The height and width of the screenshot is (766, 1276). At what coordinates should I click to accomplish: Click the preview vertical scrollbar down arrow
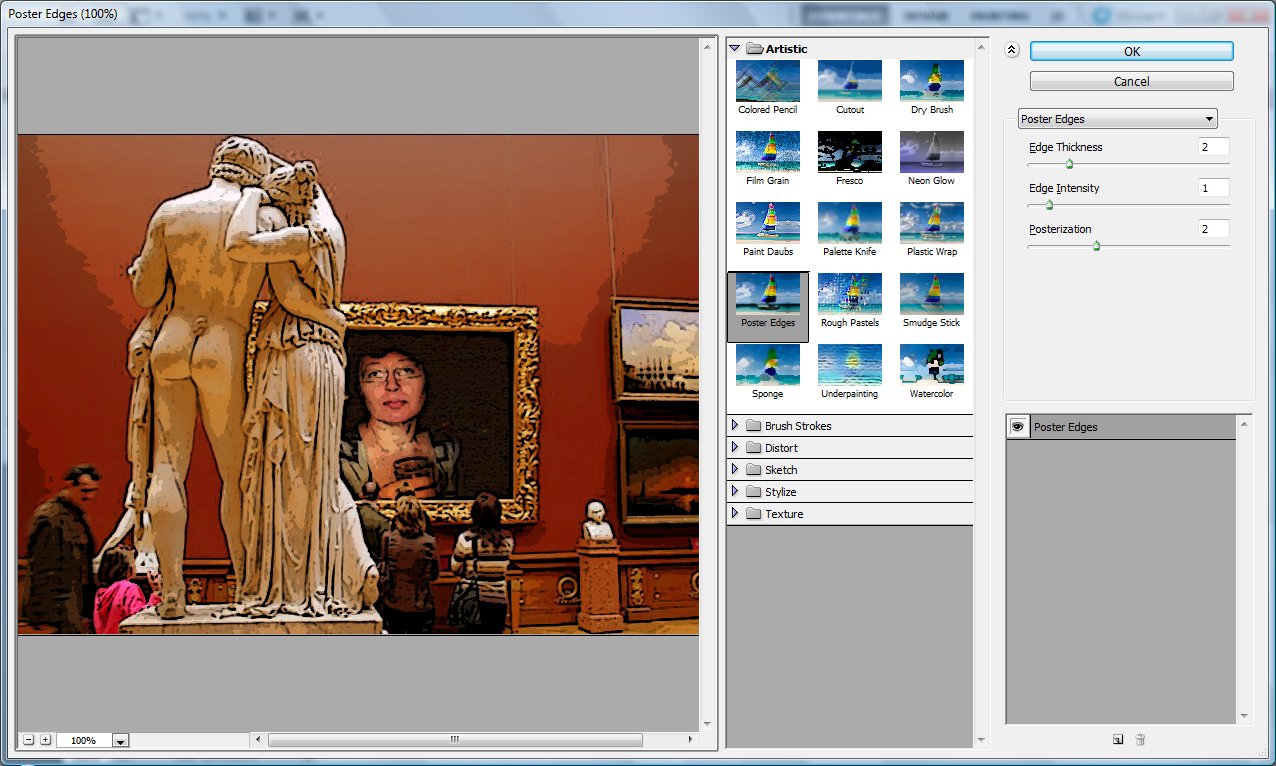click(708, 724)
